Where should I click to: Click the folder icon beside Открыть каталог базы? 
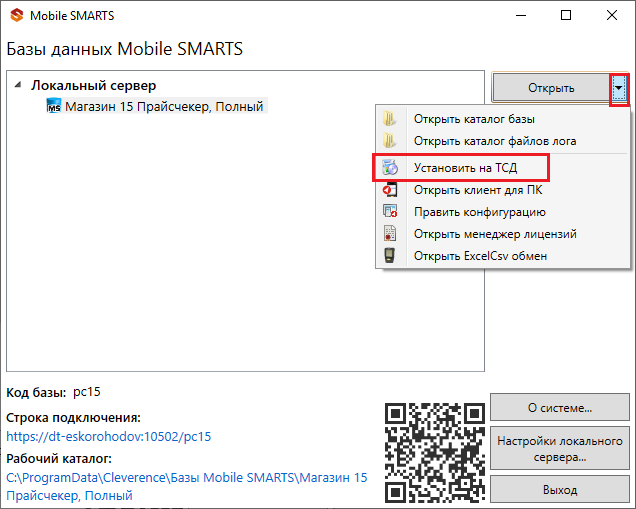pos(389,119)
